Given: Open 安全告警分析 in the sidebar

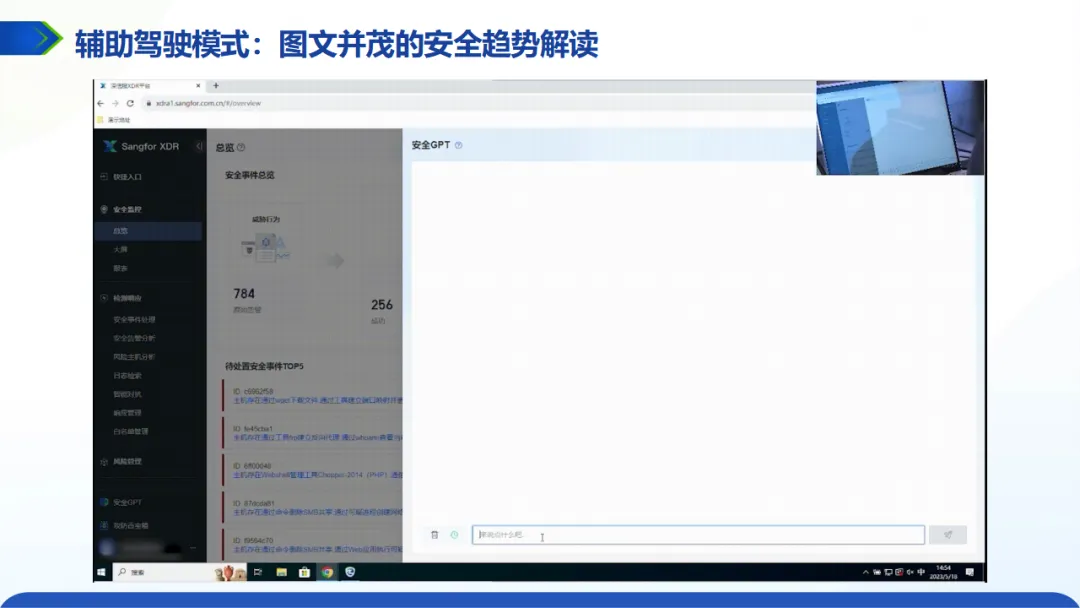Looking at the screenshot, I should click(x=134, y=338).
